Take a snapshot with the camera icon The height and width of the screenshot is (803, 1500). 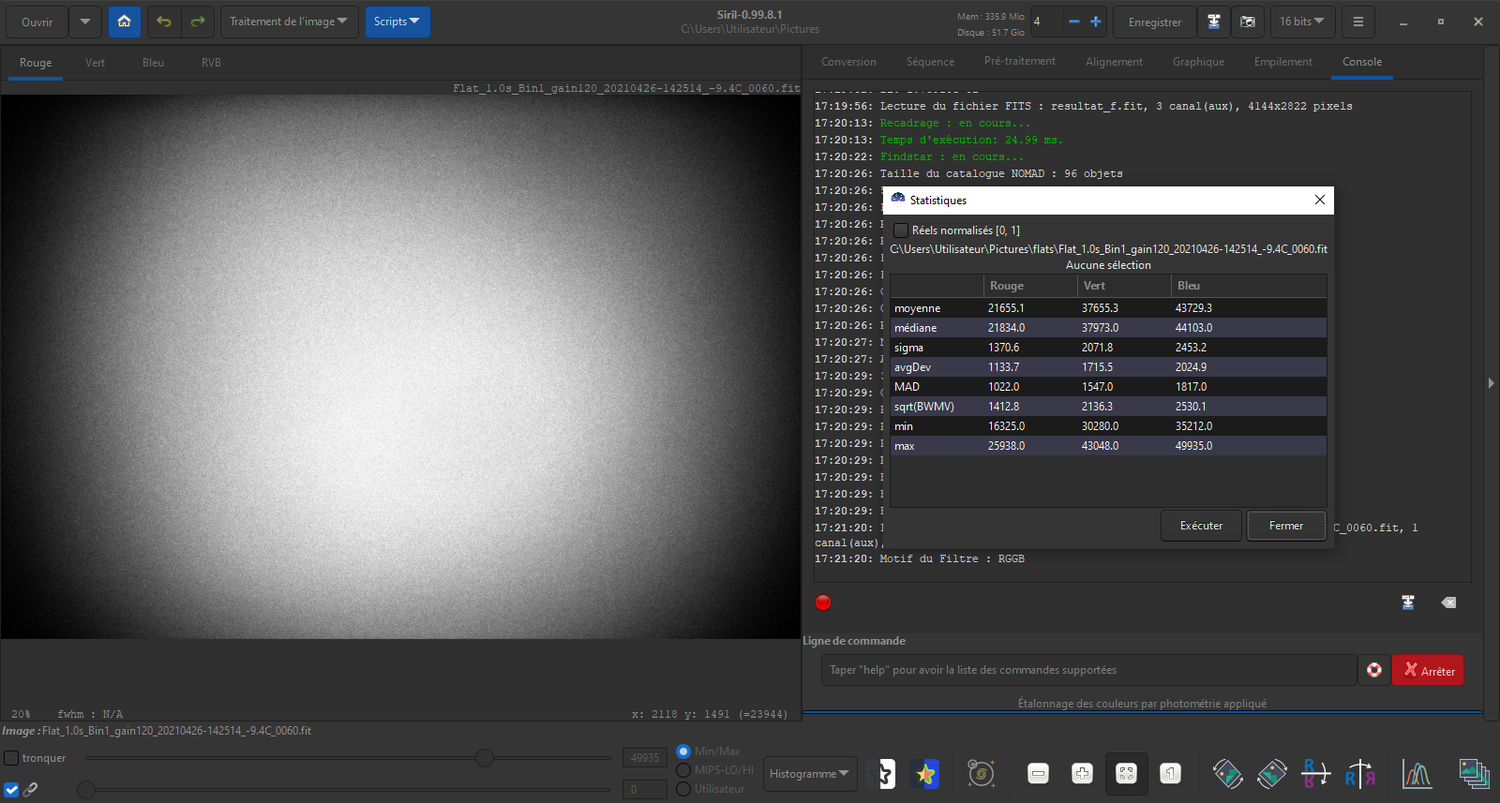(x=1248, y=22)
